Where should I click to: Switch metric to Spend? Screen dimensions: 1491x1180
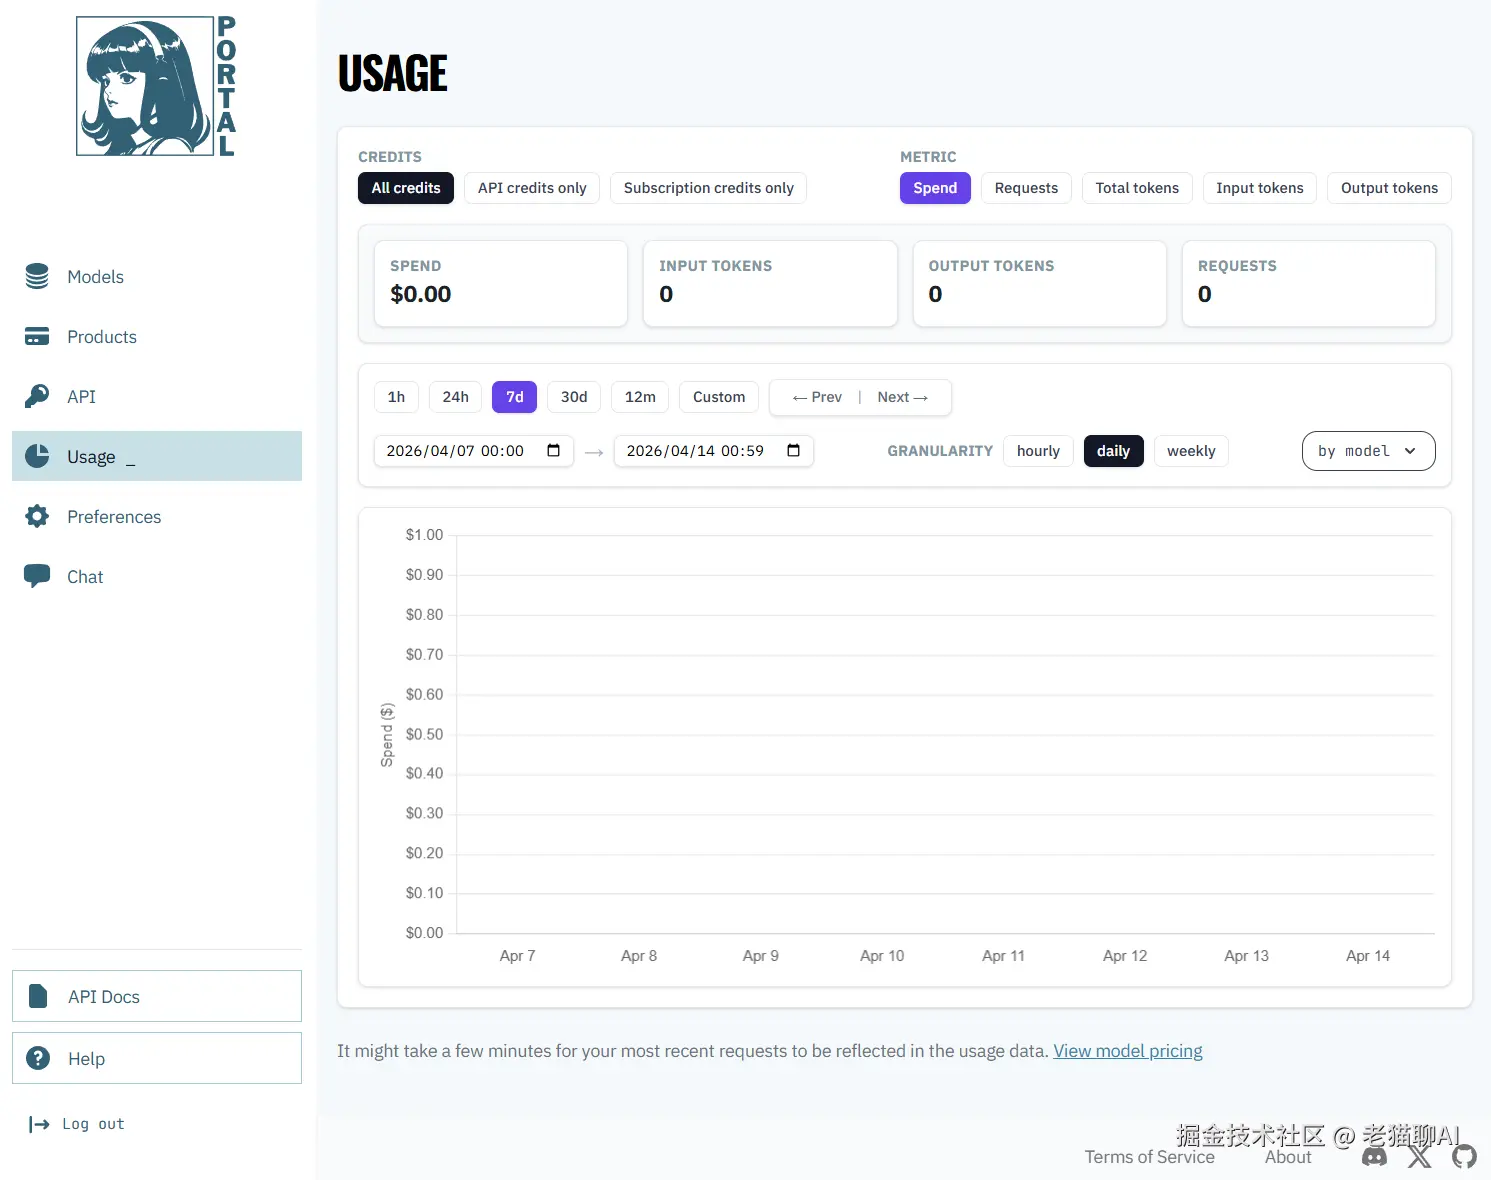pos(935,188)
